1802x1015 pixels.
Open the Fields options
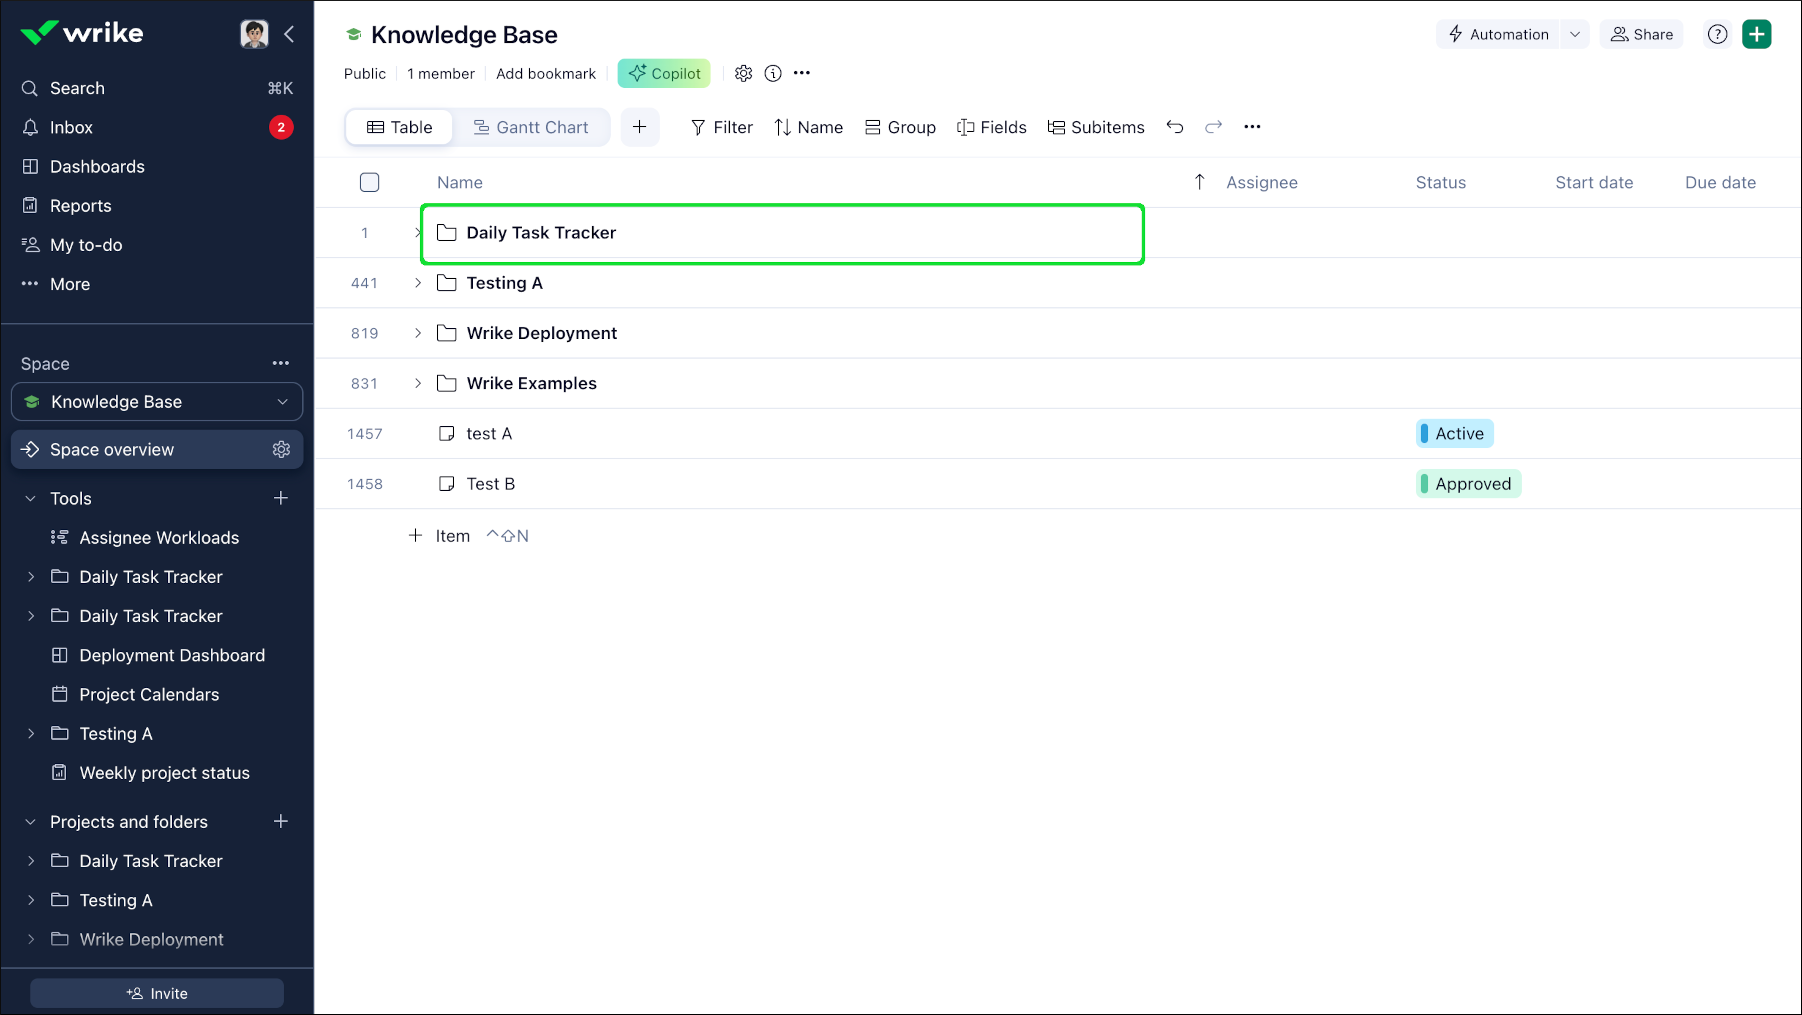[x=992, y=127]
